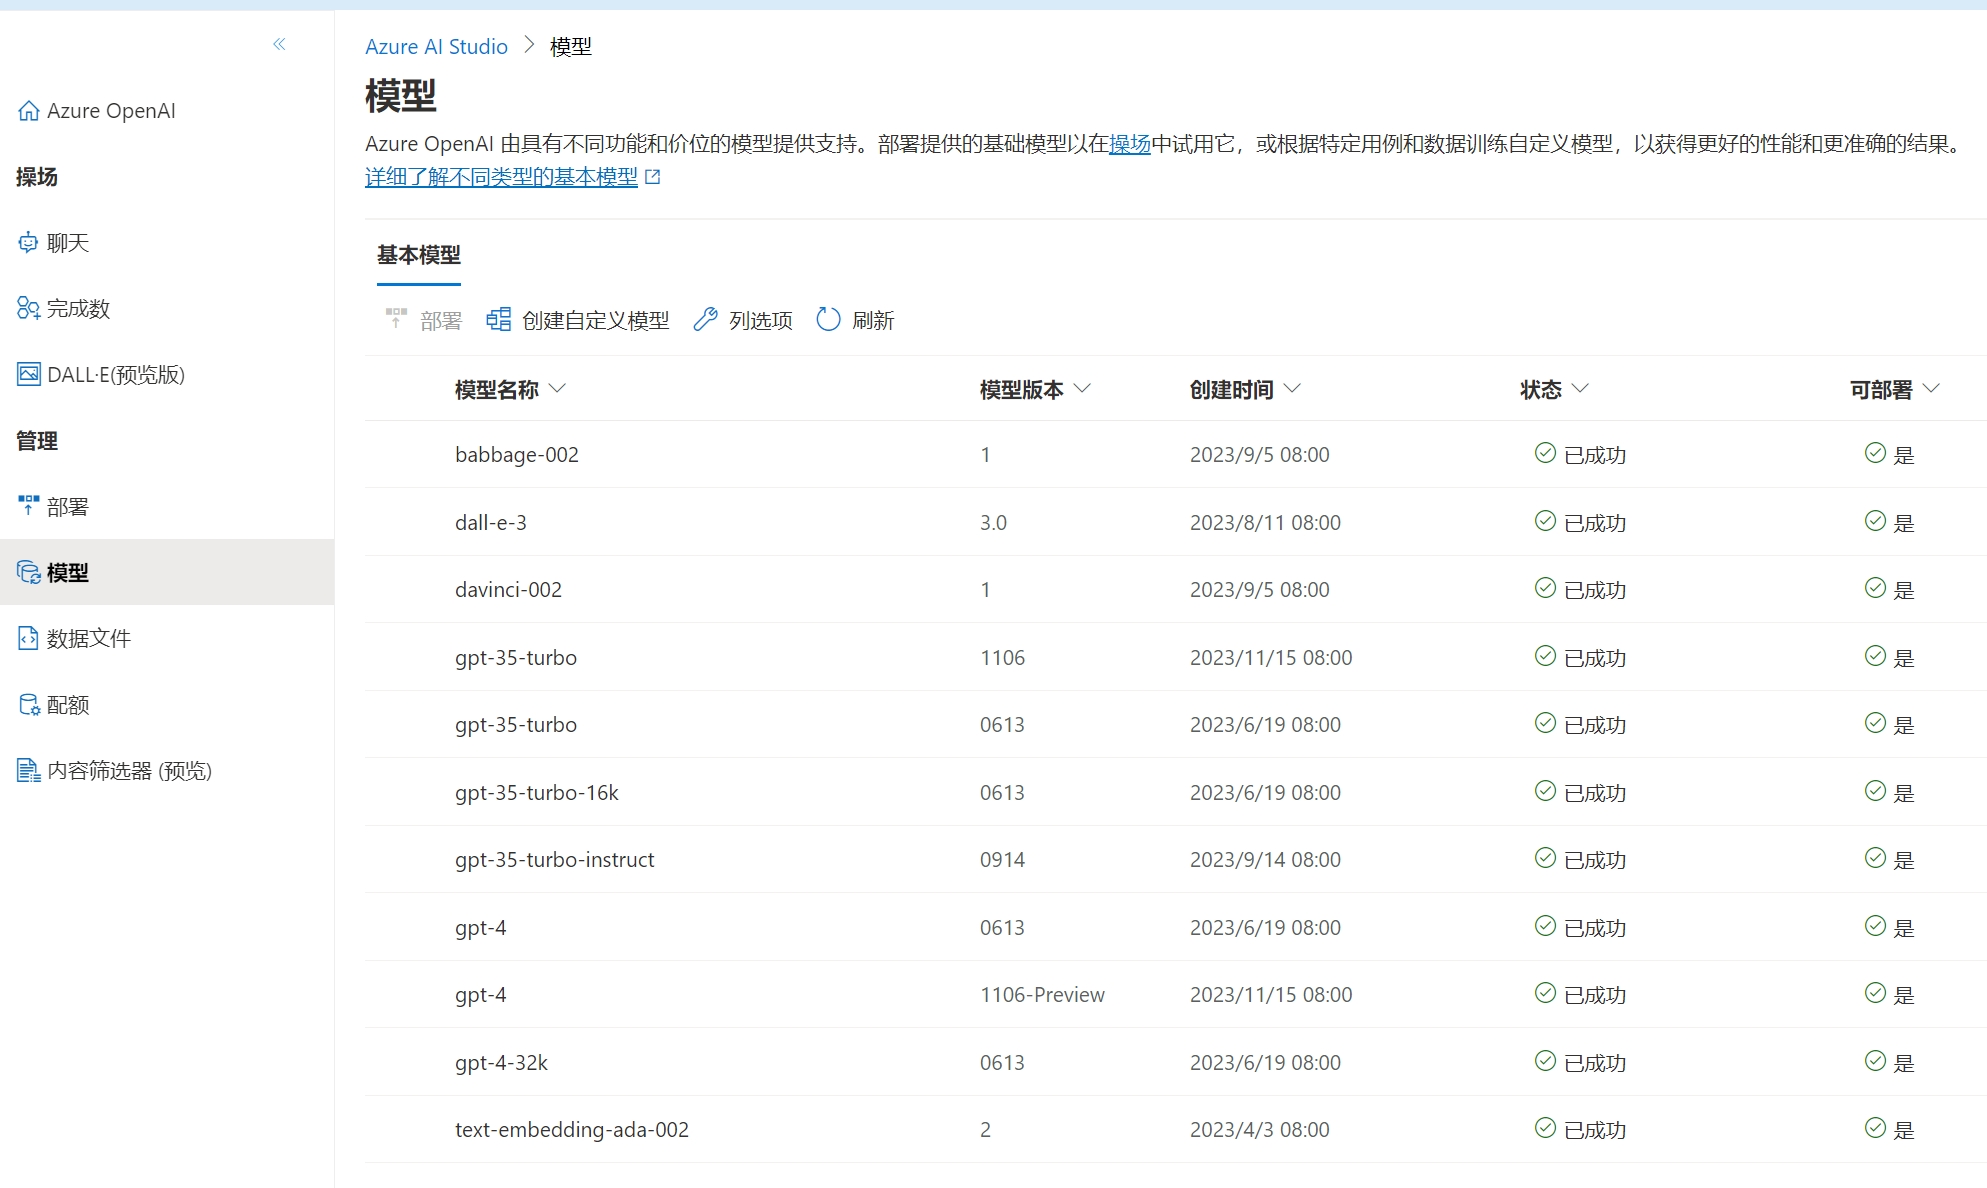Open 内容筛选器 (预览) menu item
The height and width of the screenshot is (1188, 1987).
pos(129,770)
